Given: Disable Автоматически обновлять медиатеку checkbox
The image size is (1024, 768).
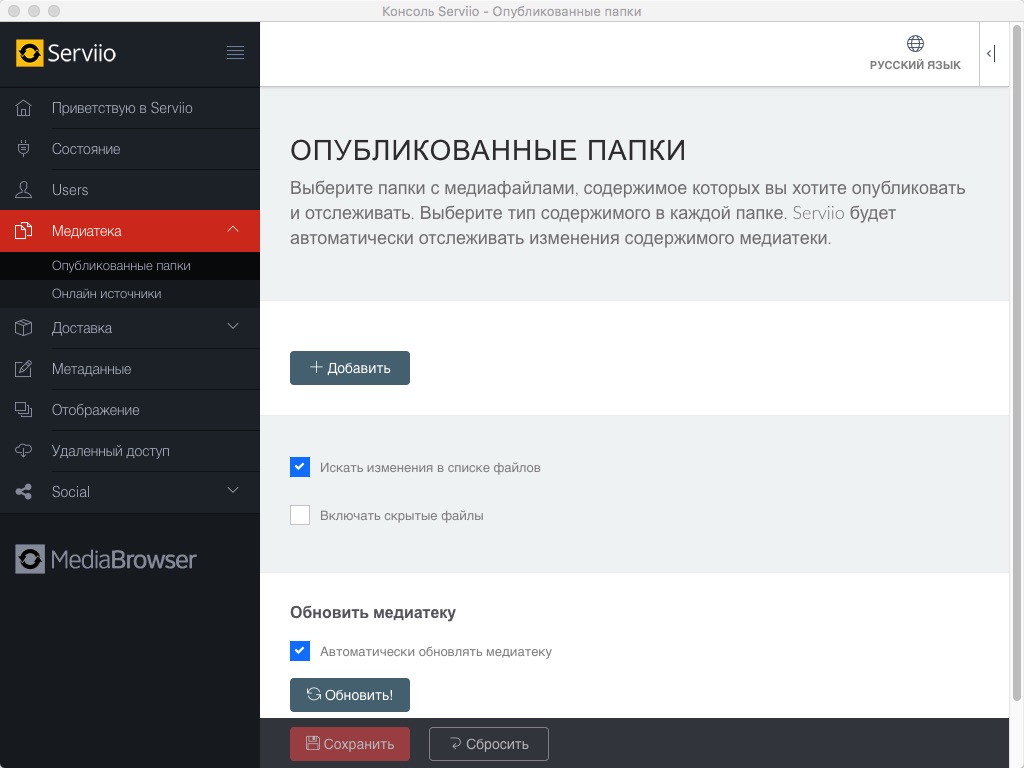Looking at the screenshot, I should tap(300, 651).
